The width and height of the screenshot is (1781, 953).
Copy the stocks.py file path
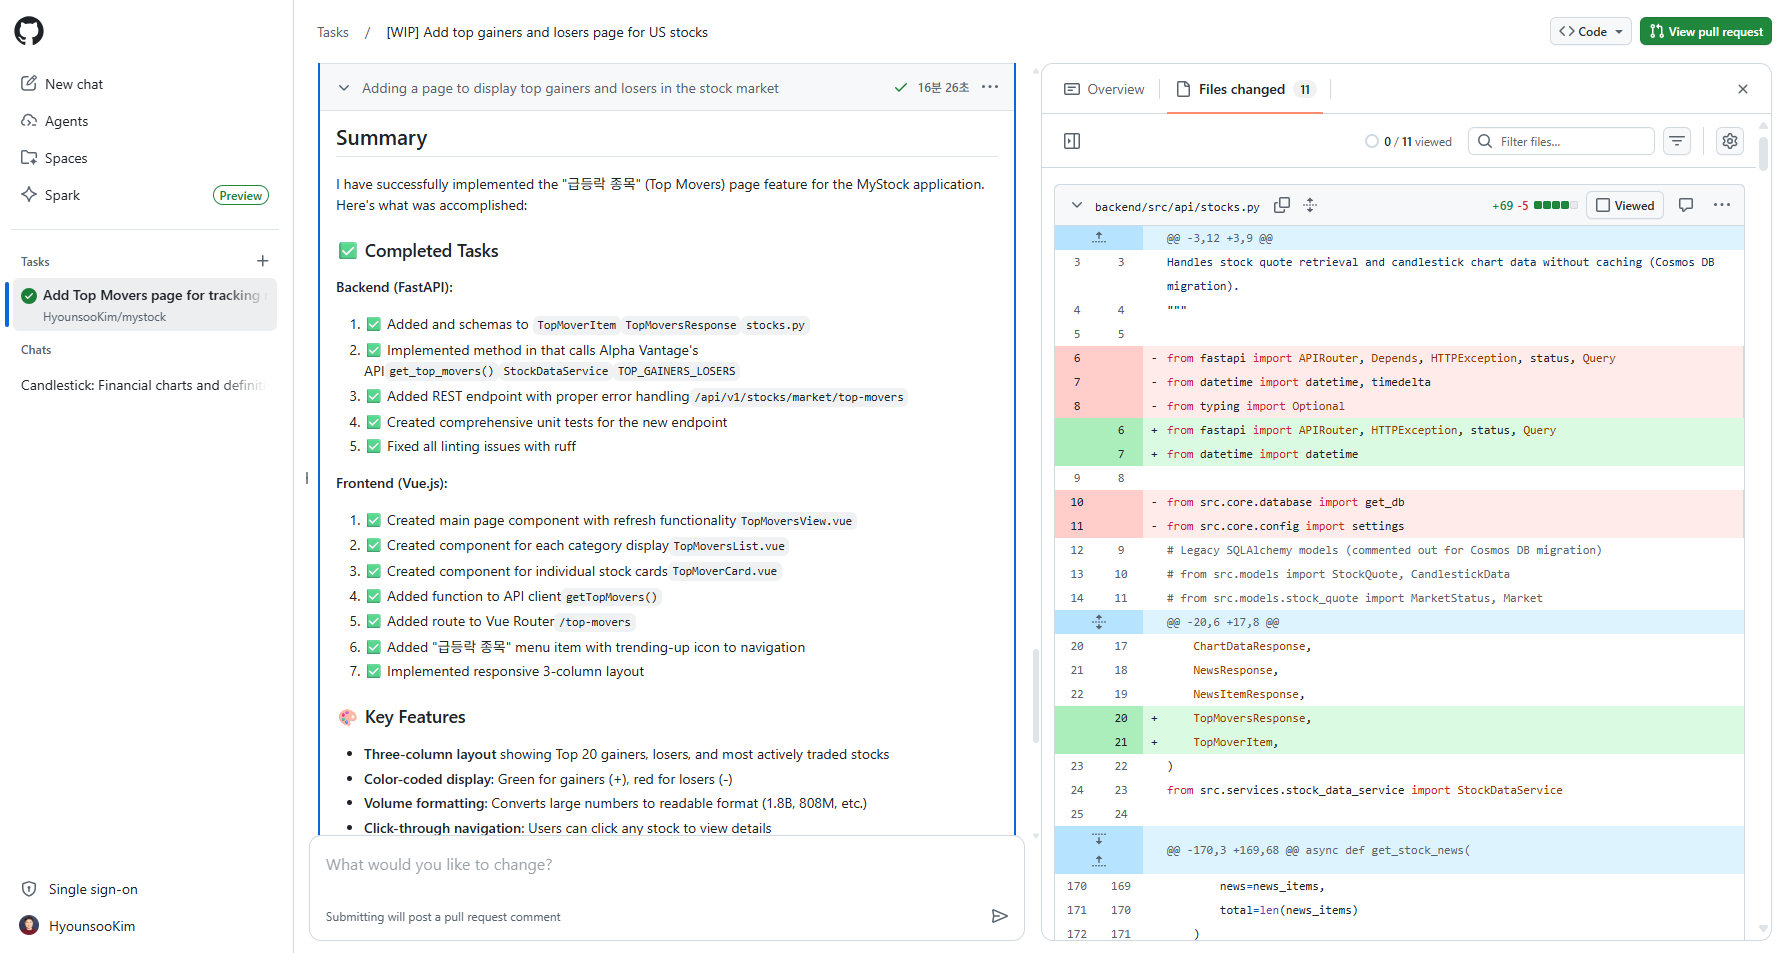1281,205
